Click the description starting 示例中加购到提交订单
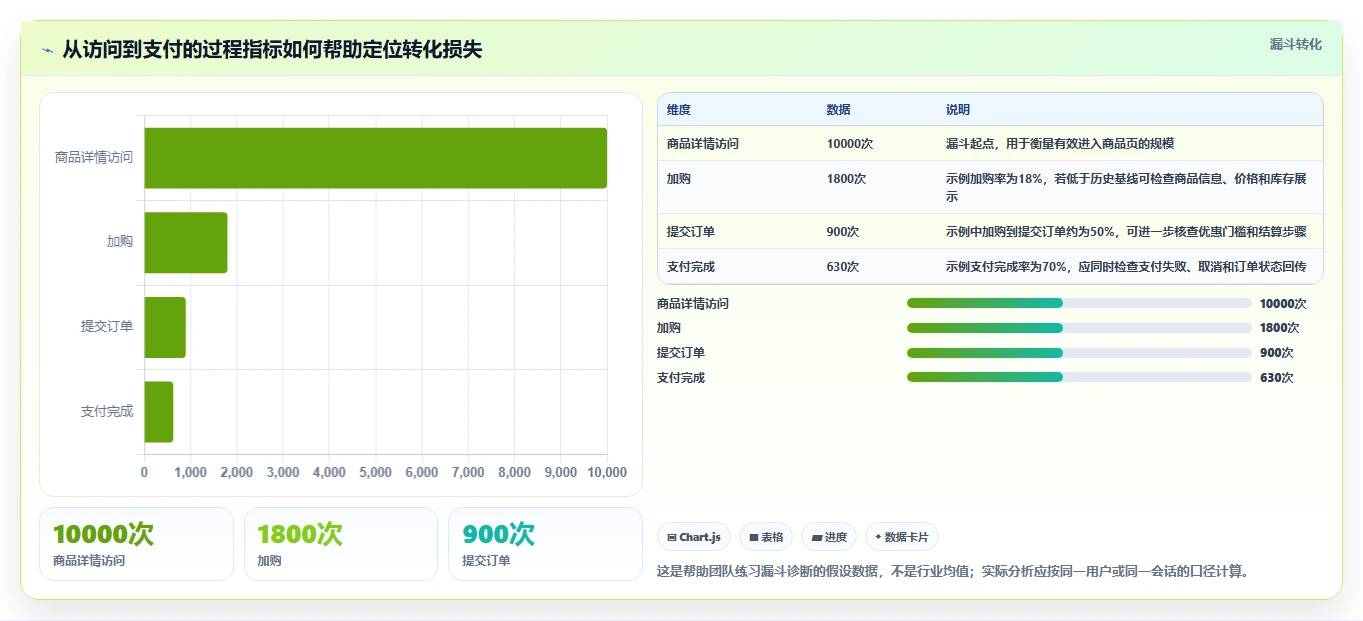This screenshot has height=621, width=1363. 1126,232
